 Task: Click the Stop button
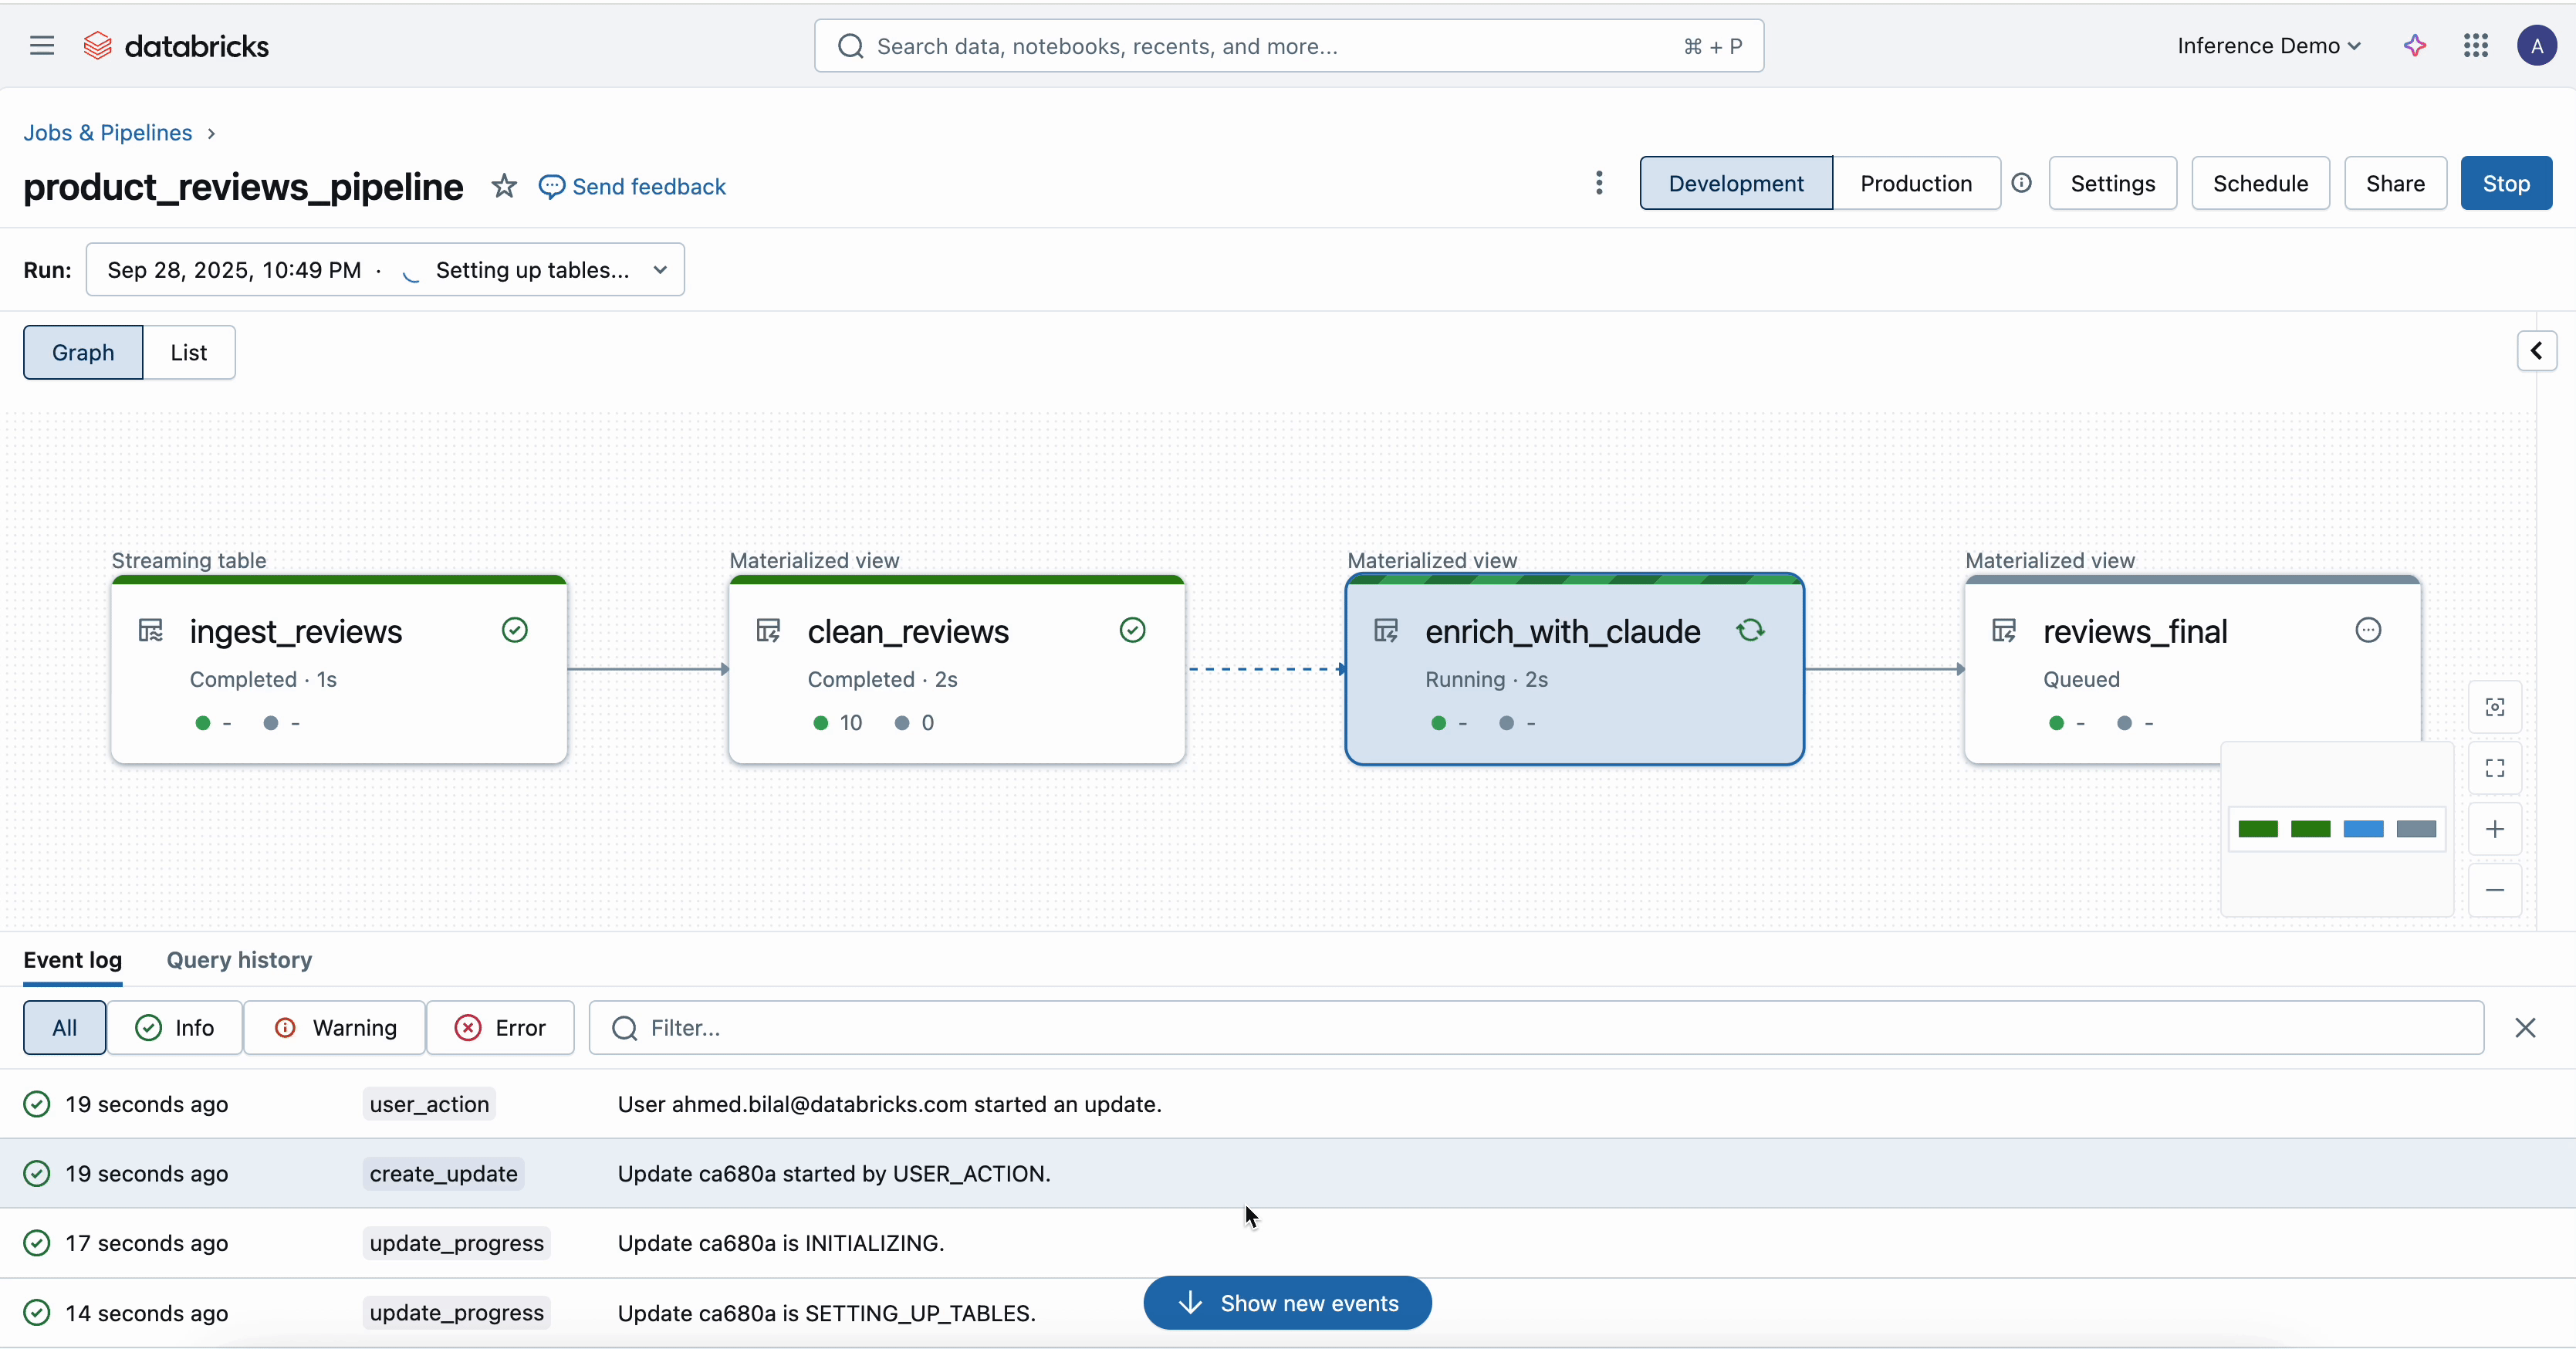(x=2505, y=183)
